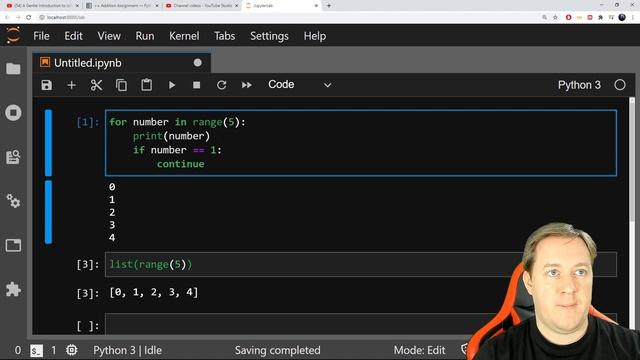640x360 pixels.
Task: Click 'Saving completed' status text
Action: (278, 350)
